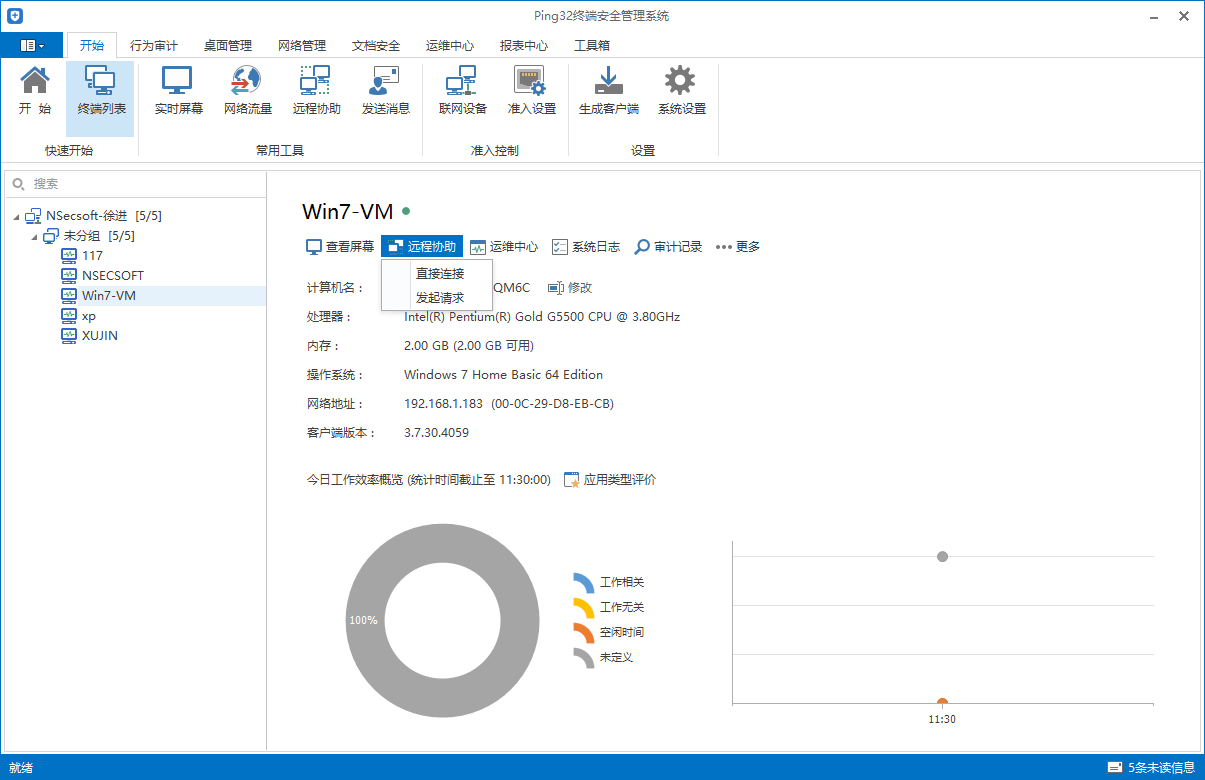Click client version 3.7.30.4059 text
Viewport: 1205px width, 780px height.
pyautogui.click(x=436, y=433)
